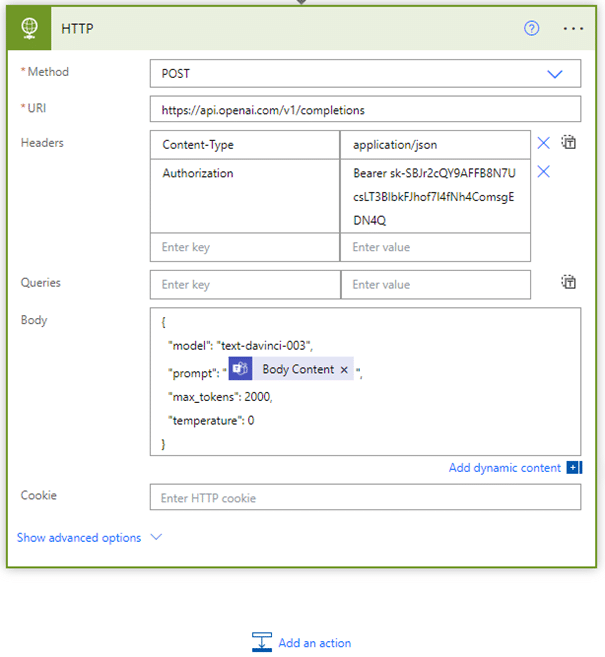Click the Bearer token value field
Image resolution: width=605 pixels, height=657 pixels.
(x=435, y=196)
